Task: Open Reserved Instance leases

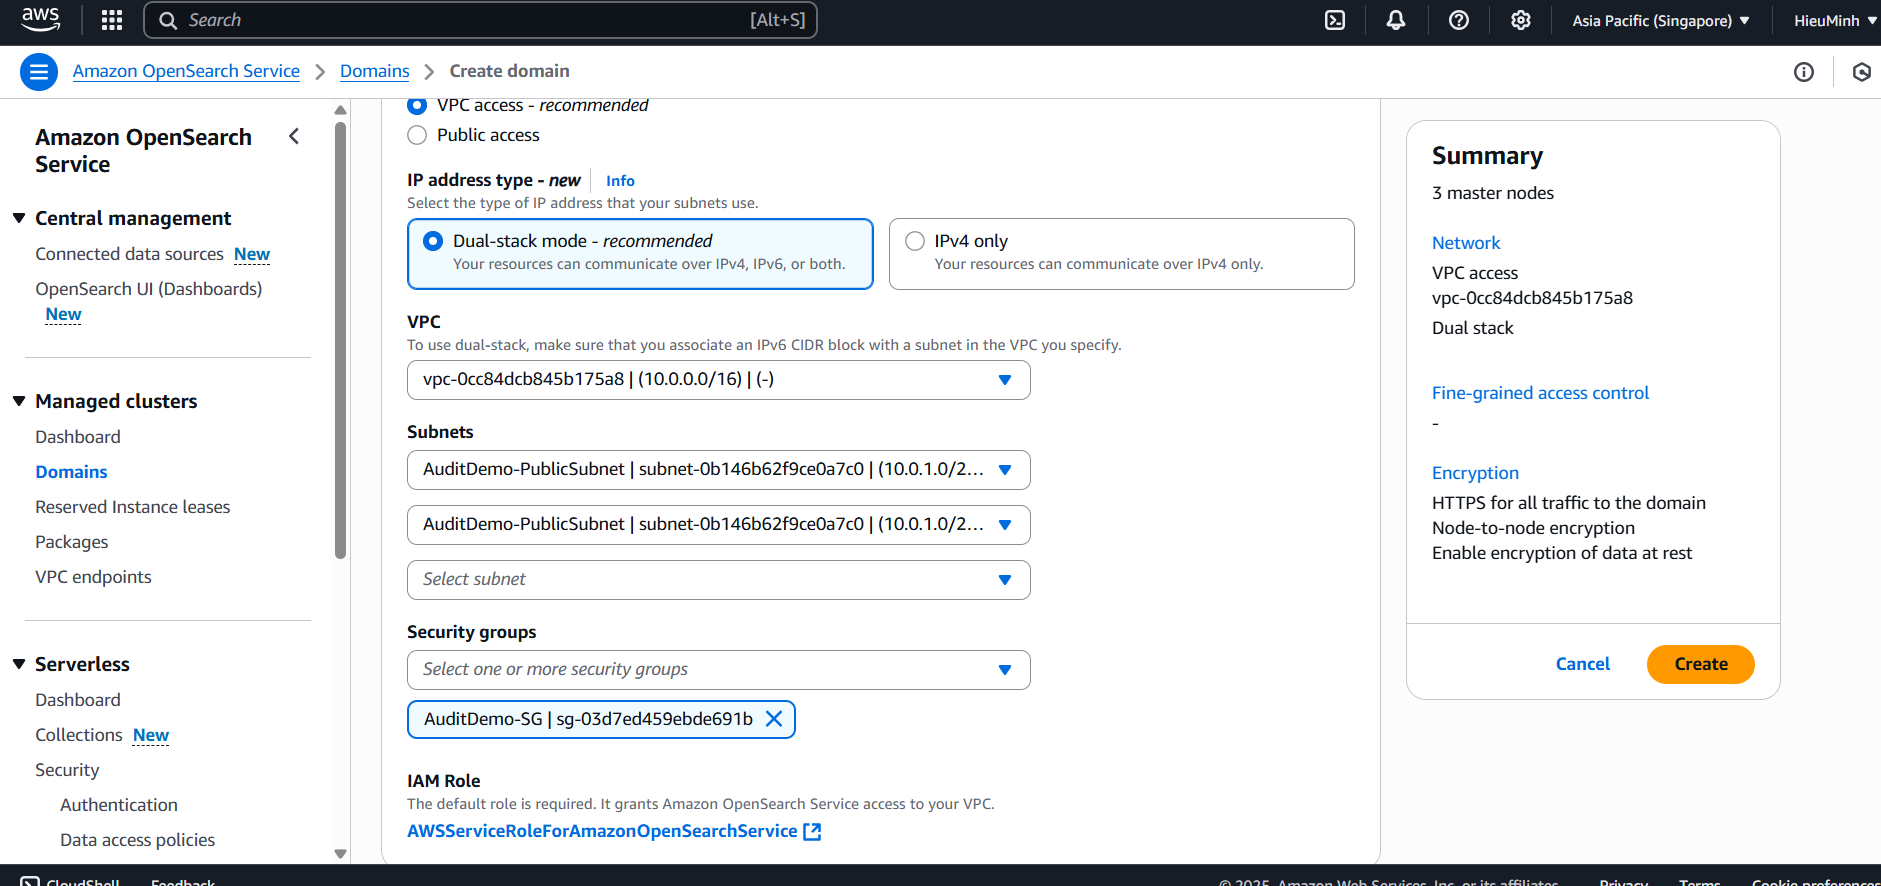Action: (x=133, y=507)
